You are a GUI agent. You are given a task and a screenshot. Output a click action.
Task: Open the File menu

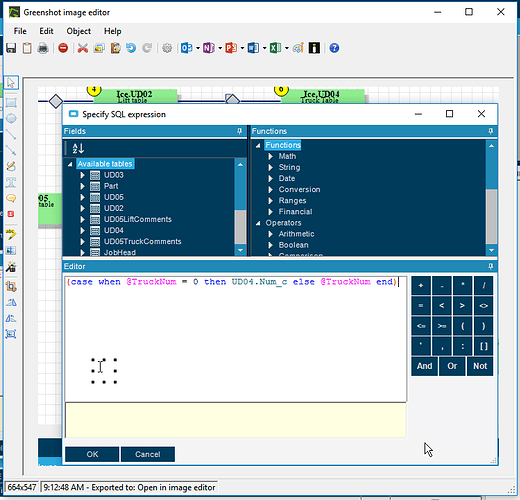(20, 31)
